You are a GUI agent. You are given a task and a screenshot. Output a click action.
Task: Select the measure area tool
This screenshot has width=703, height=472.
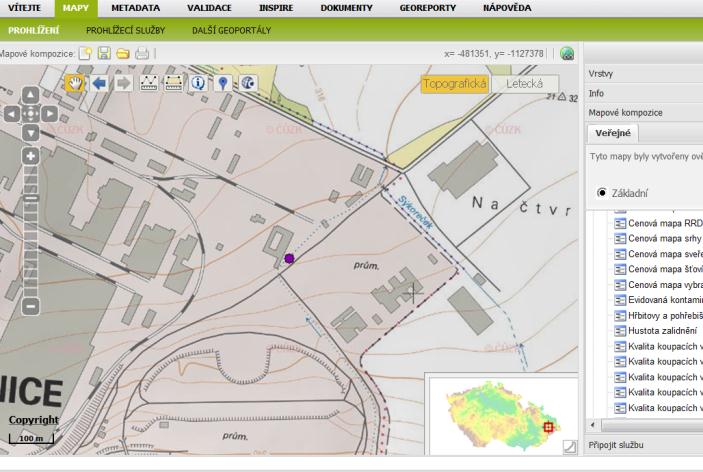click(x=174, y=83)
